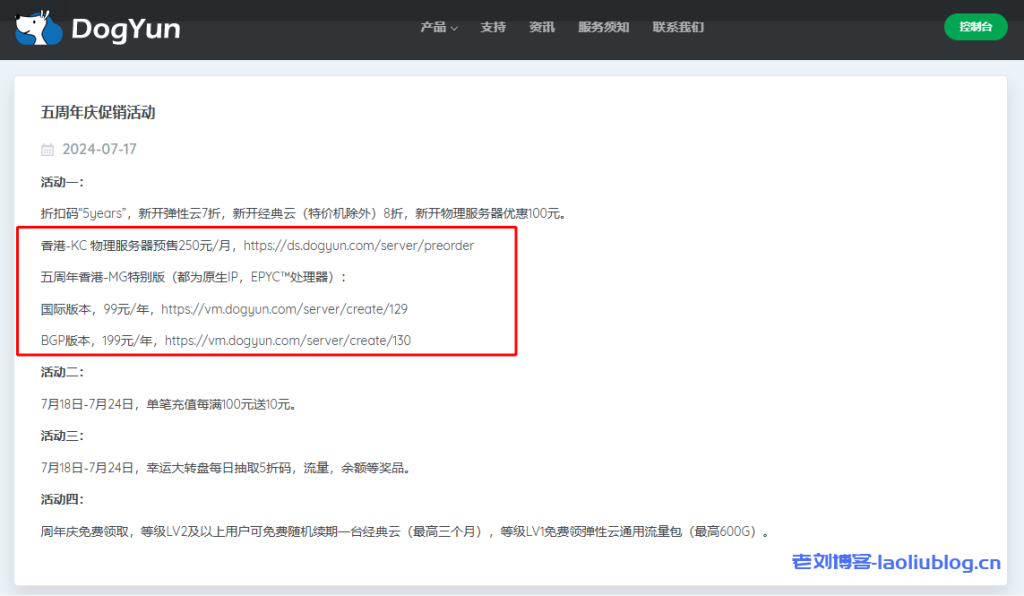This screenshot has width=1024, height=596.
Task: Click the DogYun dog head logo
Action: tap(36, 27)
